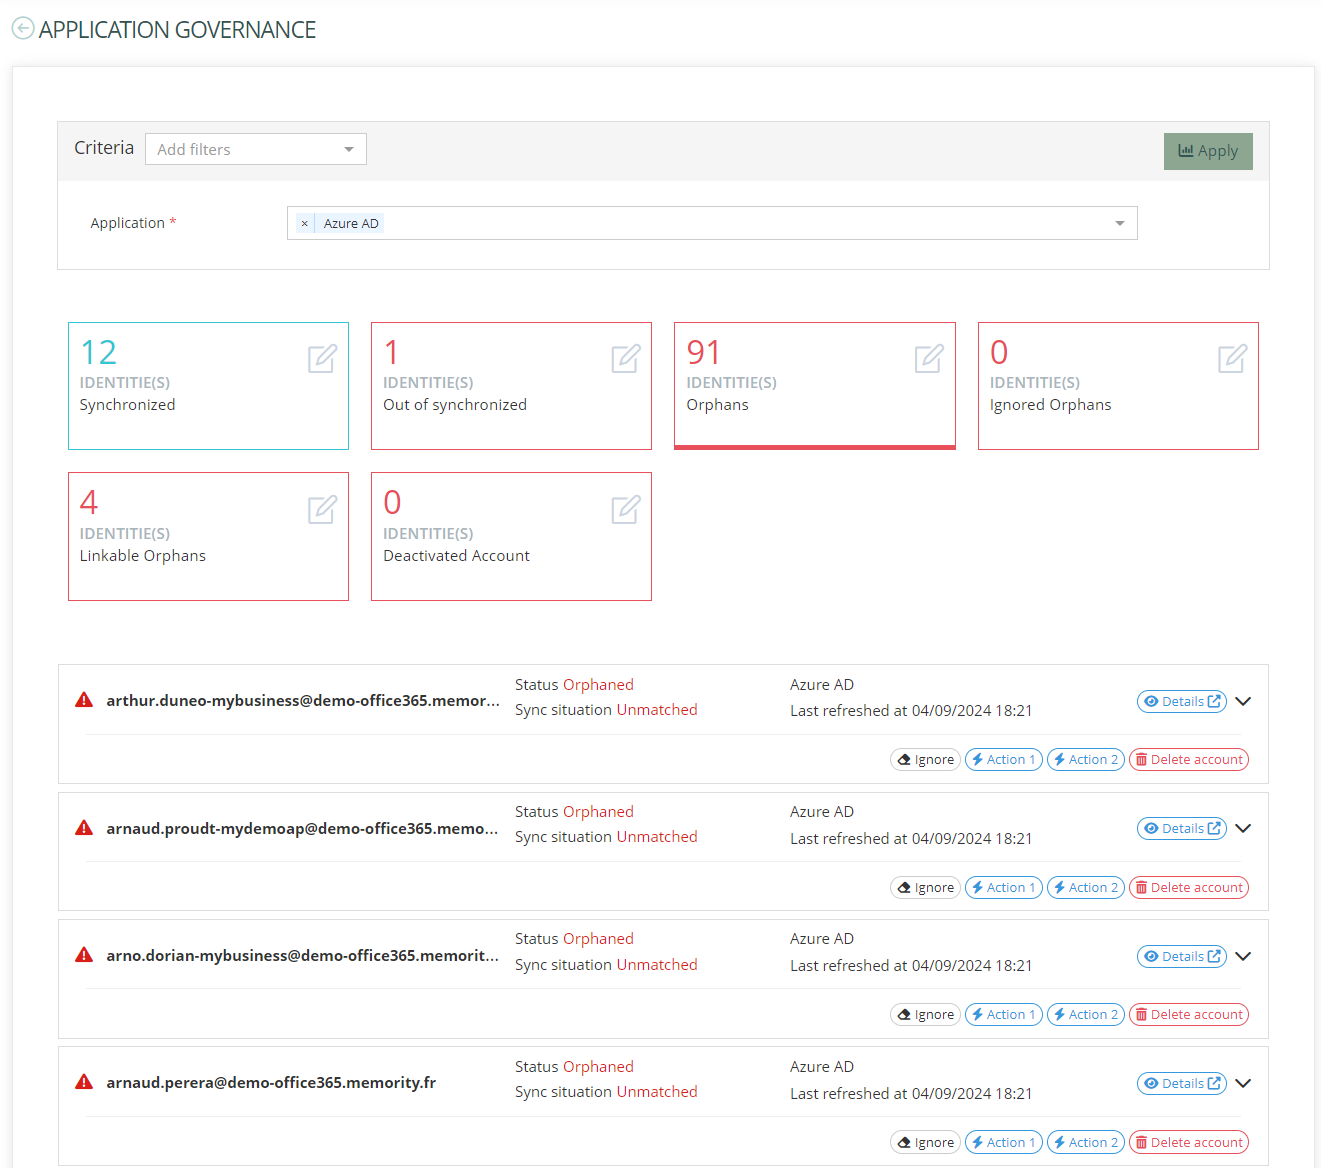Click edit icon on Orphans card
1321x1168 pixels.
[928, 358]
